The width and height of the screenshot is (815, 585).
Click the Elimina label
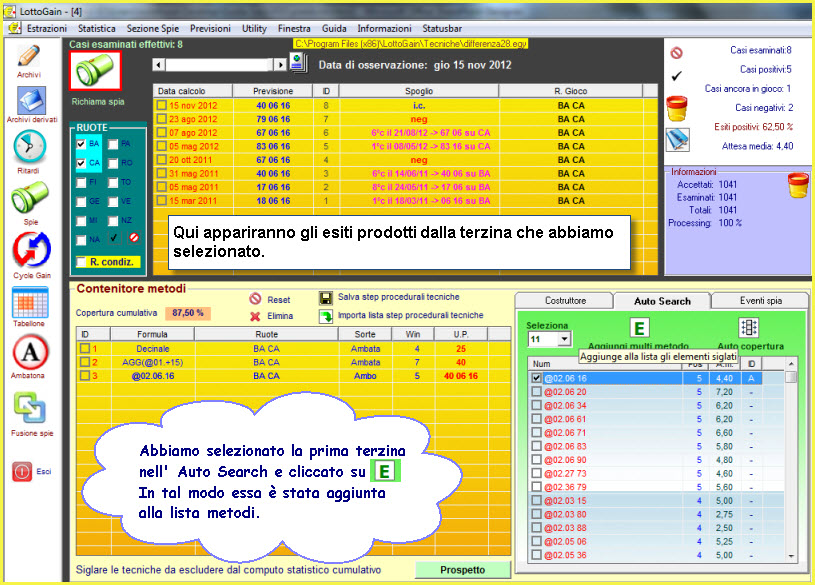click(x=280, y=316)
